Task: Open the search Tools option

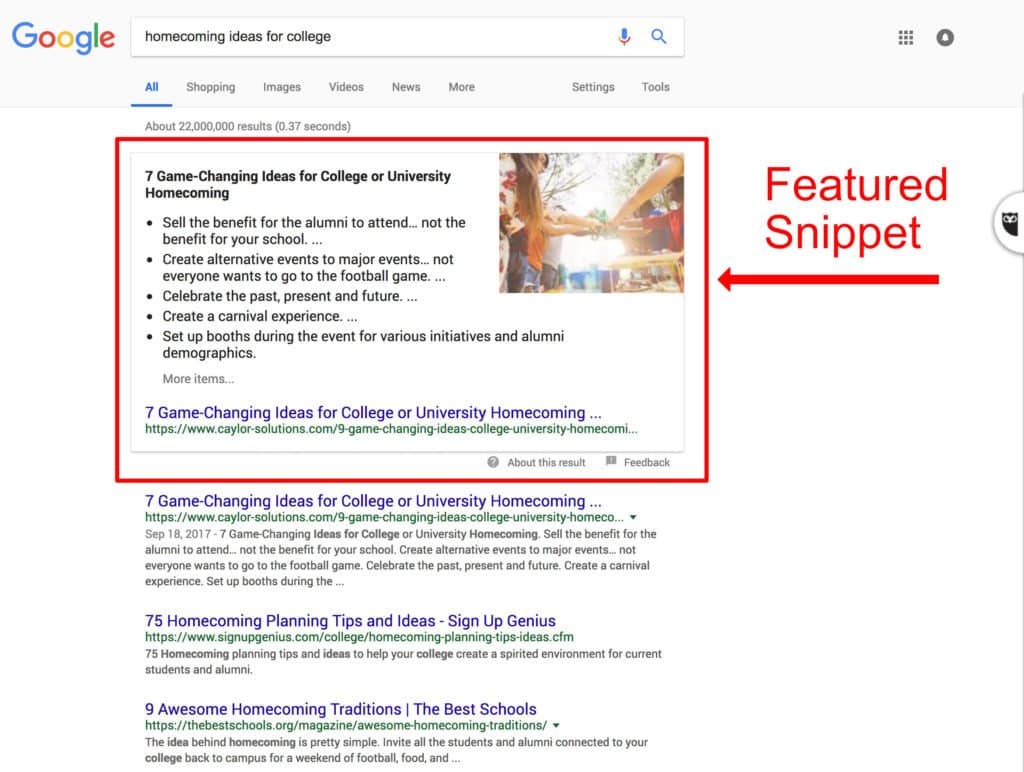Action: click(x=655, y=87)
